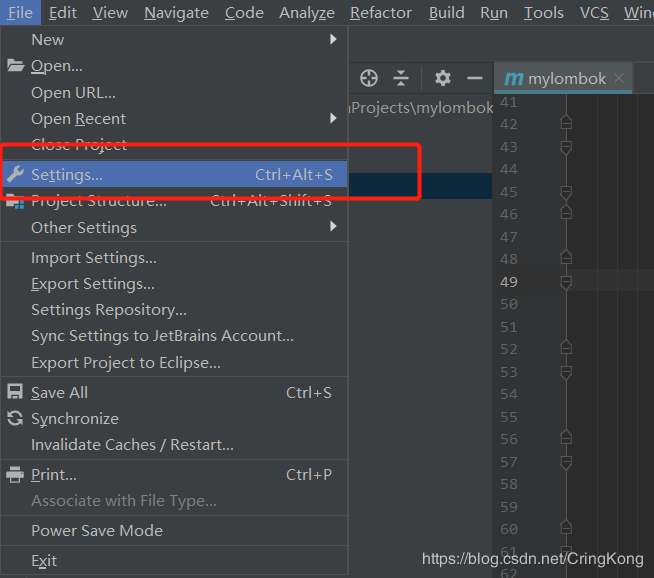Click the Collapse All icon

coord(401,78)
